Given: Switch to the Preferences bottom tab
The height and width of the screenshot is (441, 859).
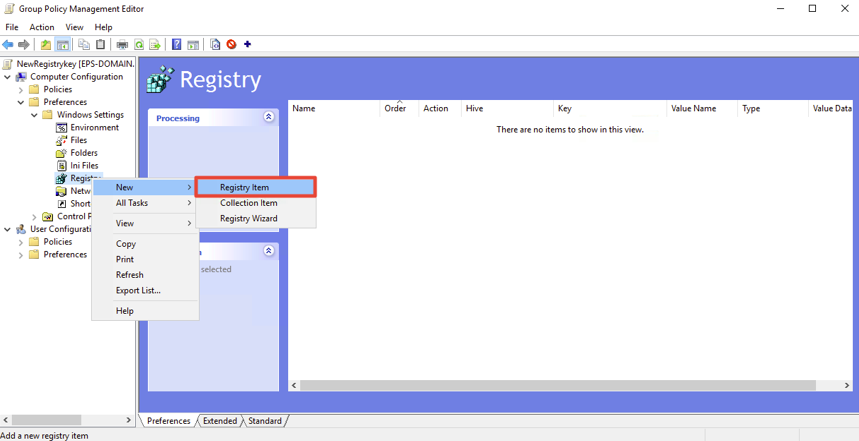Looking at the screenshot, I should coord(168,421).
